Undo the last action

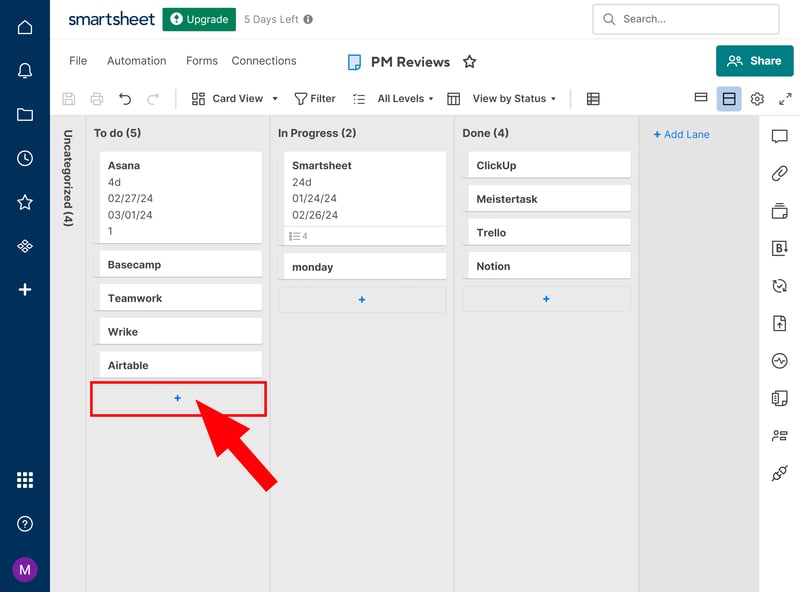click(125, 98)
